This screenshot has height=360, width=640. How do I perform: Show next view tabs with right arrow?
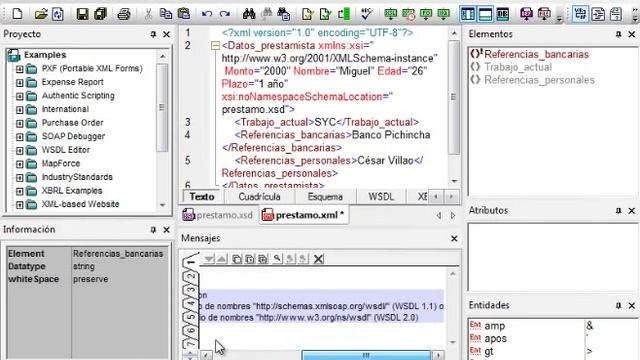pos(451,197)
